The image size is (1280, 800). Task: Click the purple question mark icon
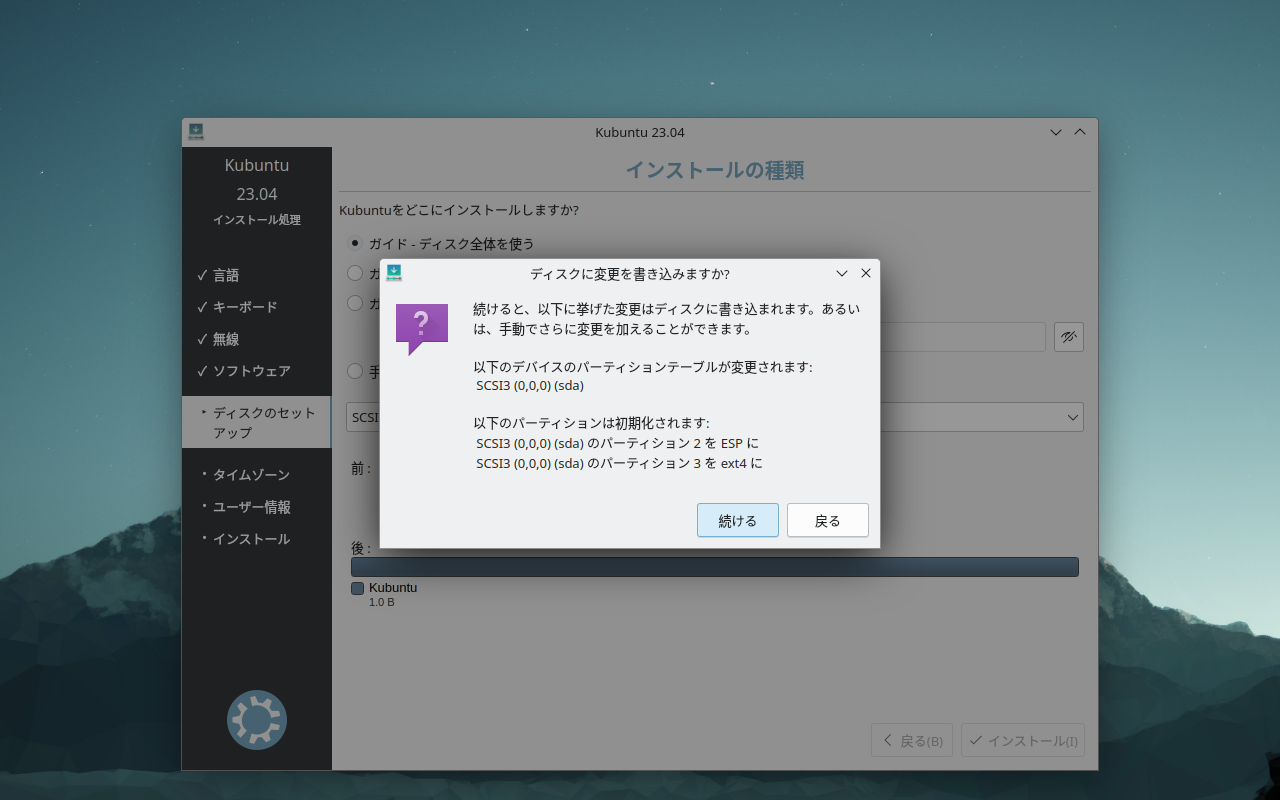422,329
